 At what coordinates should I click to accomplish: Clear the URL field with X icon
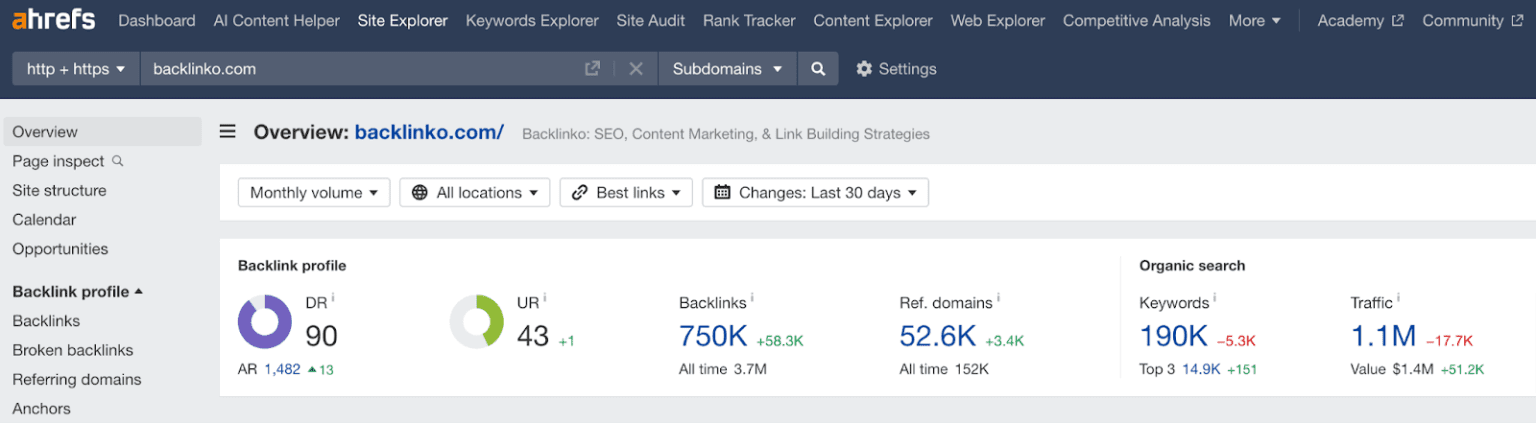(x=636, y=69)
